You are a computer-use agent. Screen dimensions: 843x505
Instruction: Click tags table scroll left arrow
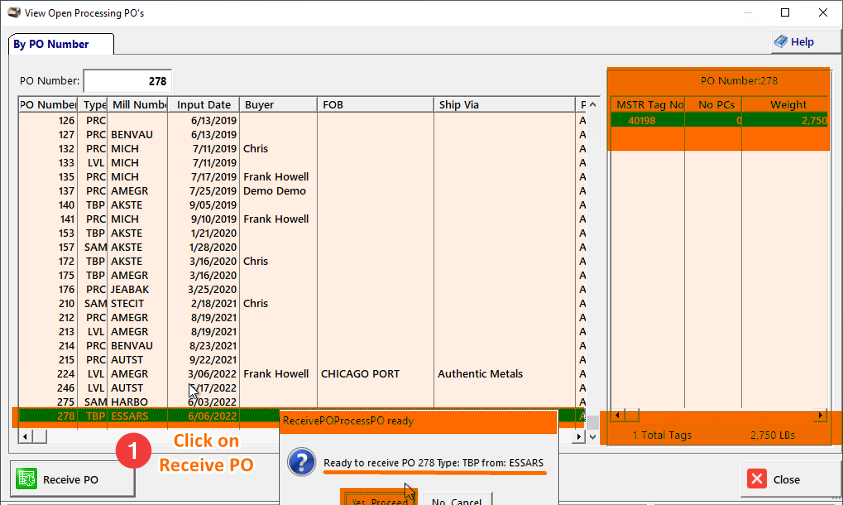[x=617, y=415]
